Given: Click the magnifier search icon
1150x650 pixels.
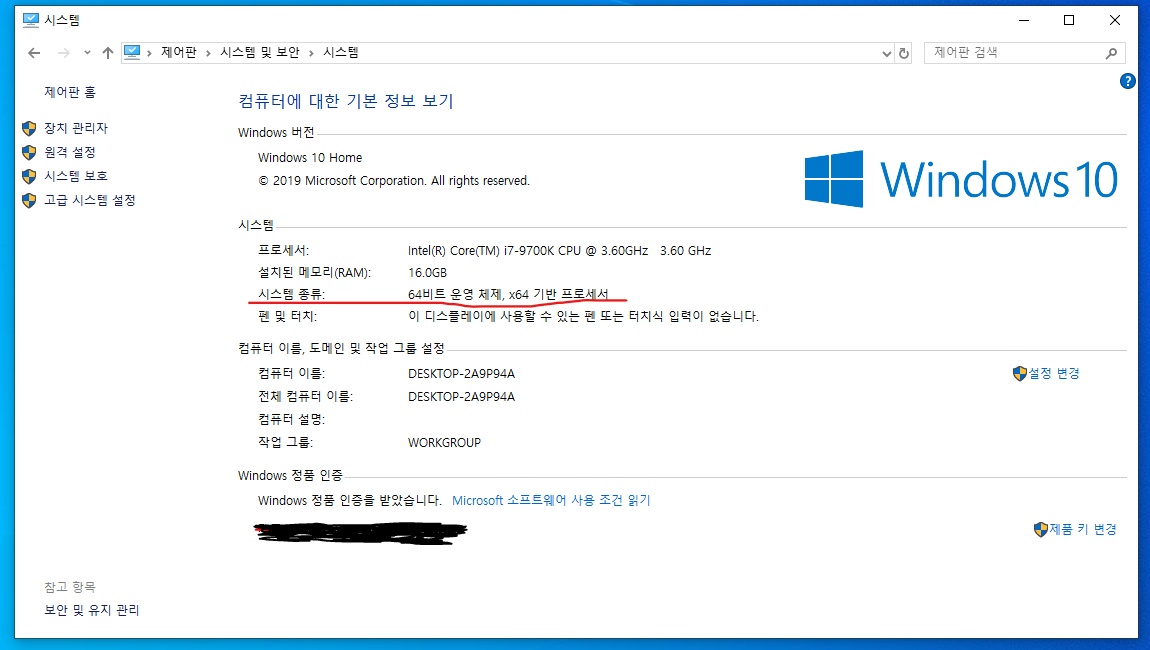Looking at the screenshot, I should [x=1111, y=53].
